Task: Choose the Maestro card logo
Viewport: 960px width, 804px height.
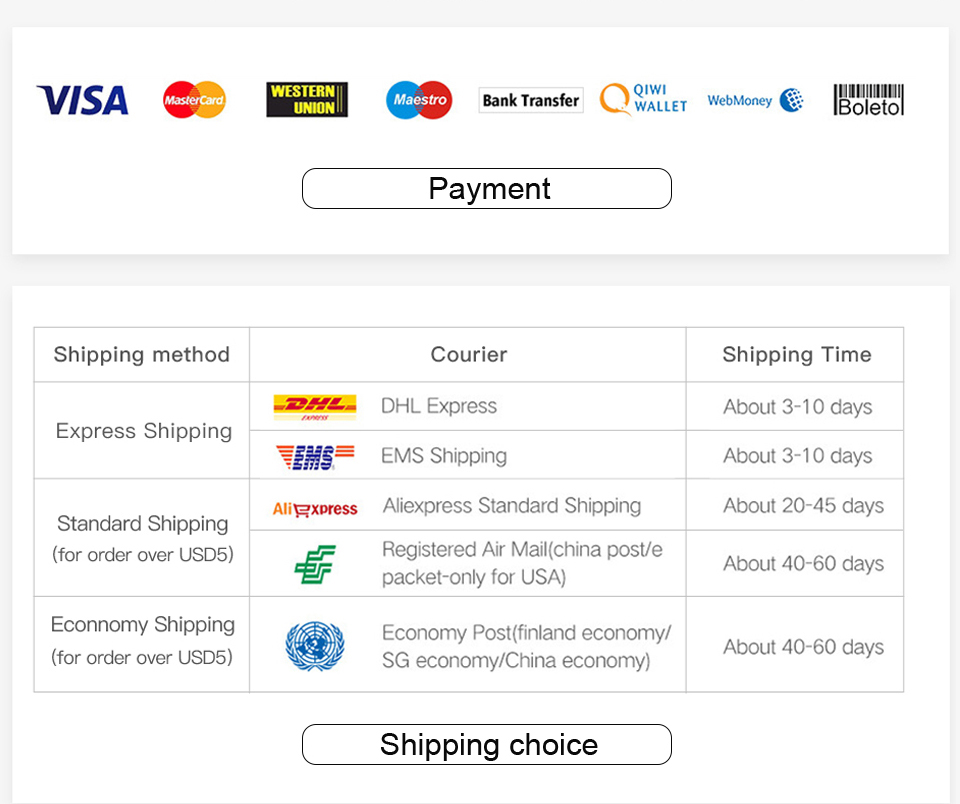Action: click(x=419, y=100)
